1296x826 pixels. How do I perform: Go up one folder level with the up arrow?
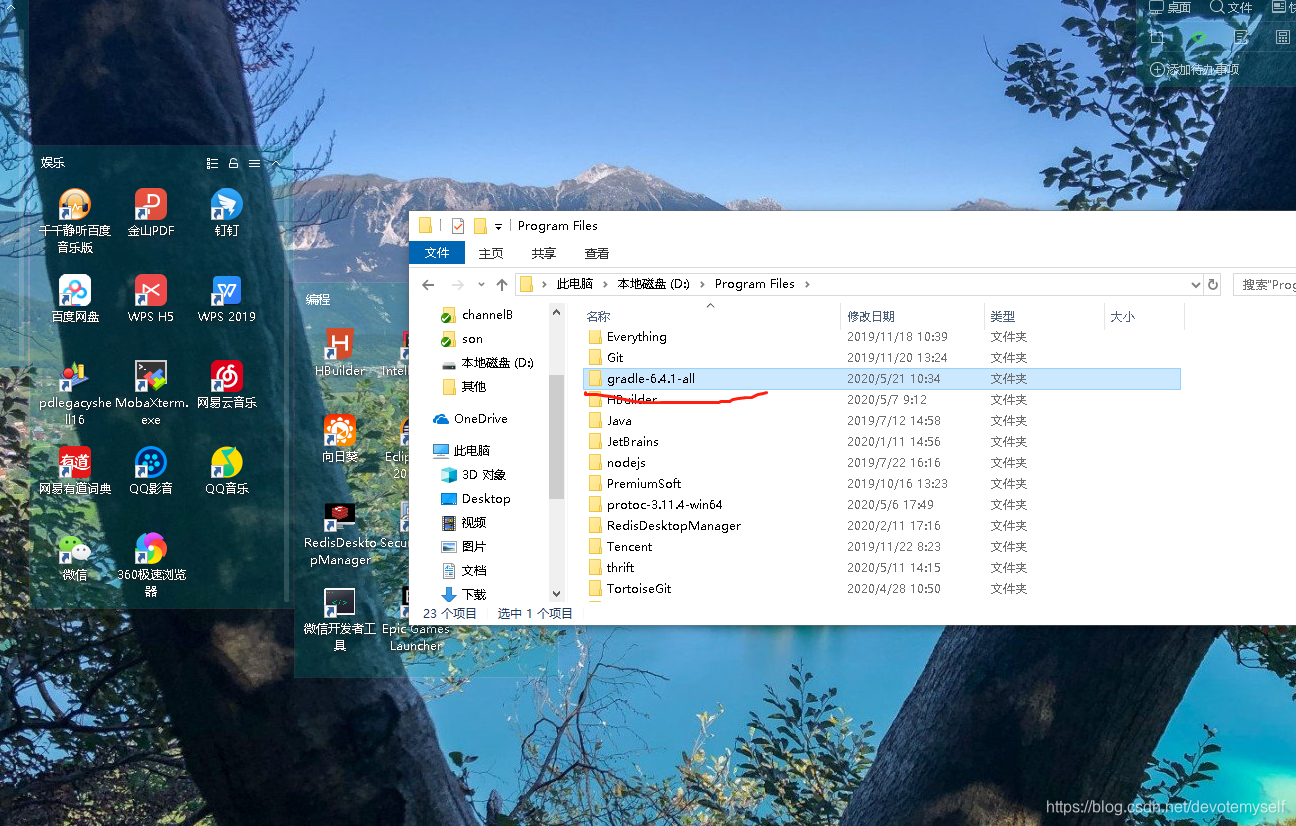tap(502, 284)
